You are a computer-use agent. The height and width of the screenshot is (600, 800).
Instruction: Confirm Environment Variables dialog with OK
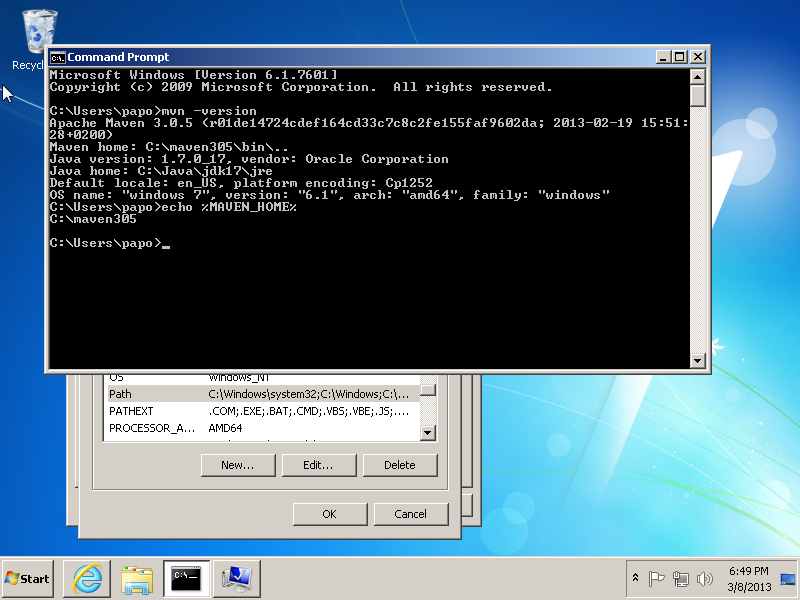[x=330, y=514]
